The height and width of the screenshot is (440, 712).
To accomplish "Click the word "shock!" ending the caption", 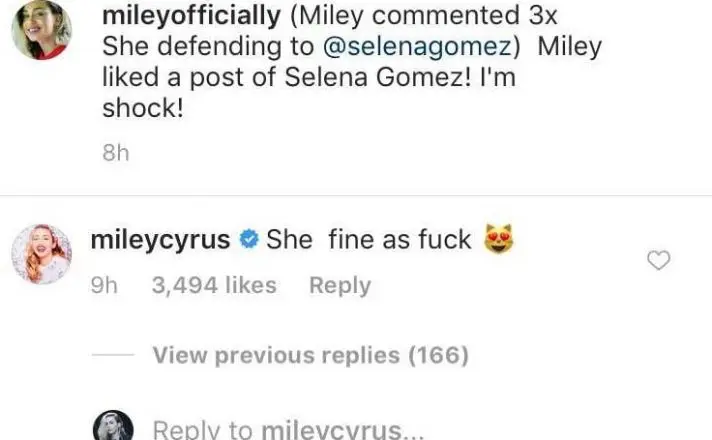I will coord(142,109).
